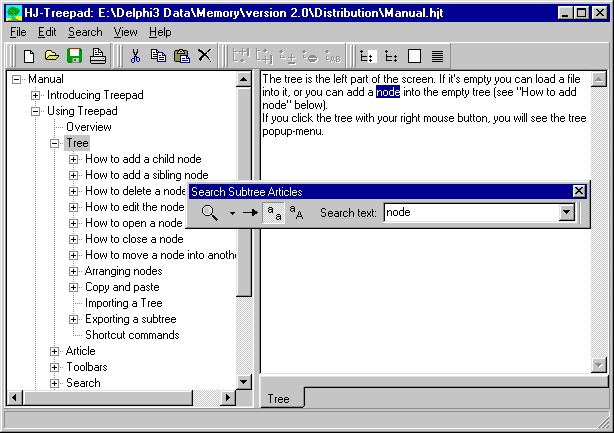Click the article pane's scroll up arrow
The image size is (614, 433).
pos(599,80)
